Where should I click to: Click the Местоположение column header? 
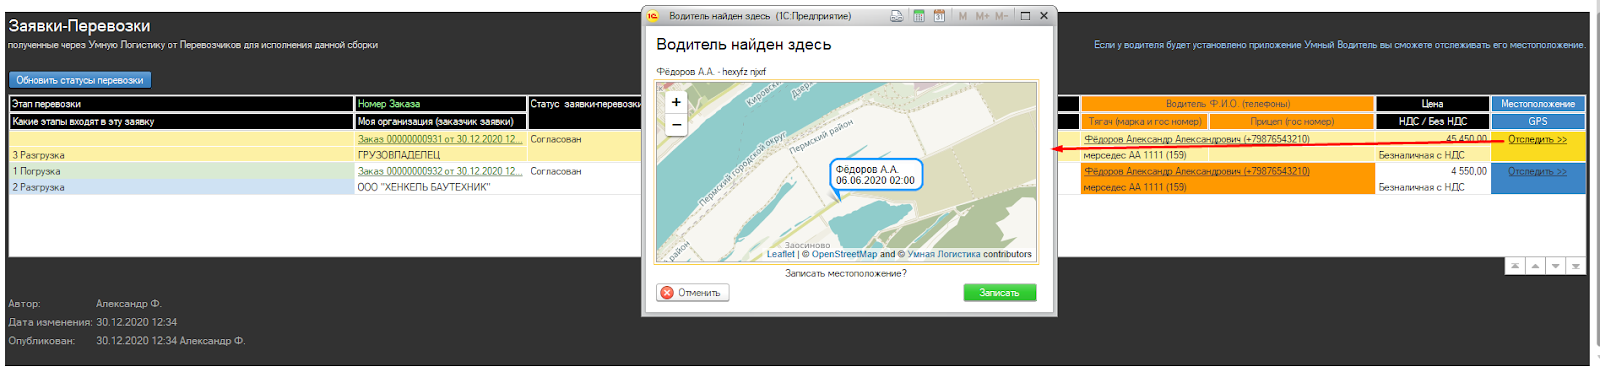(1538, 104)
